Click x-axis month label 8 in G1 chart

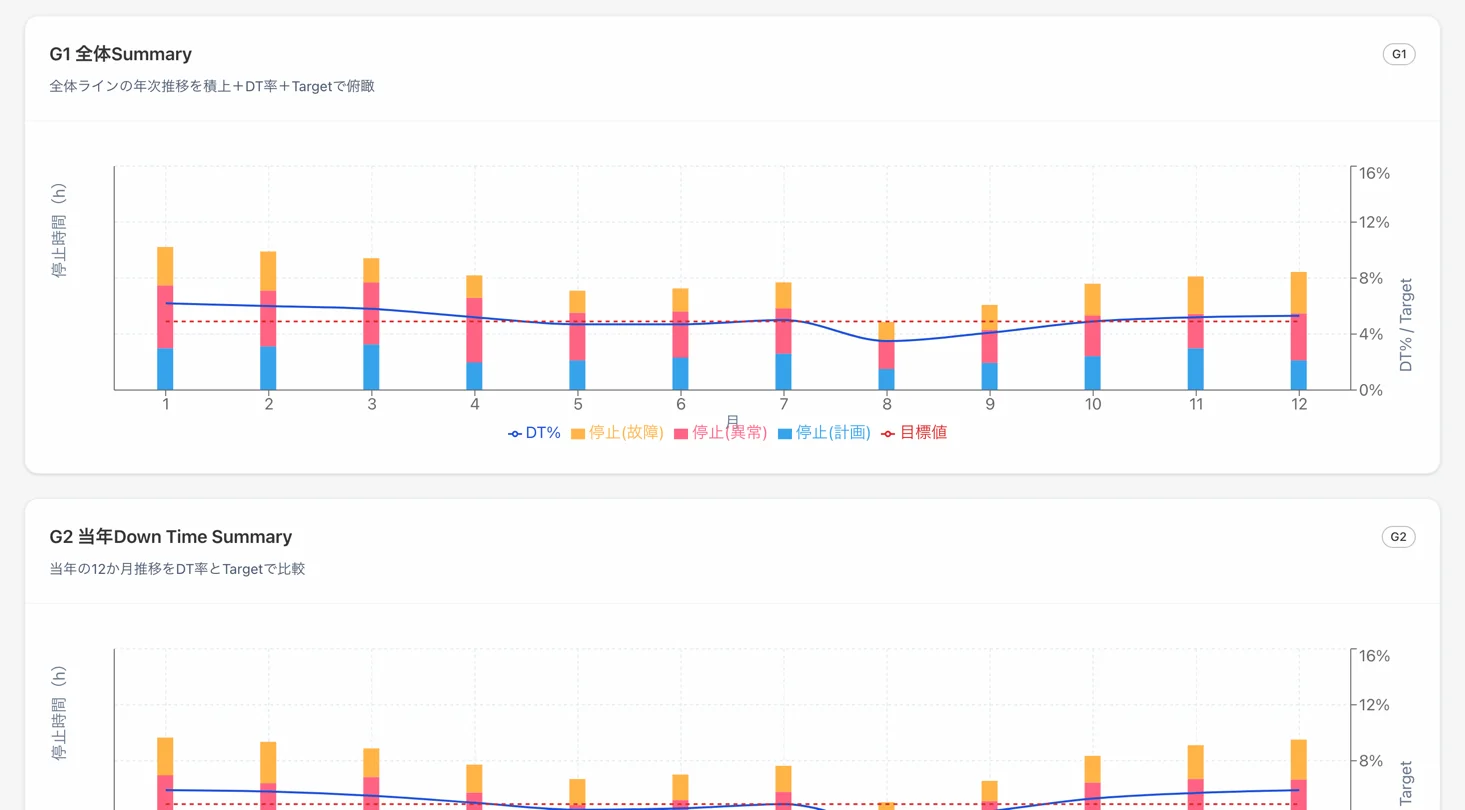point(886,404)
